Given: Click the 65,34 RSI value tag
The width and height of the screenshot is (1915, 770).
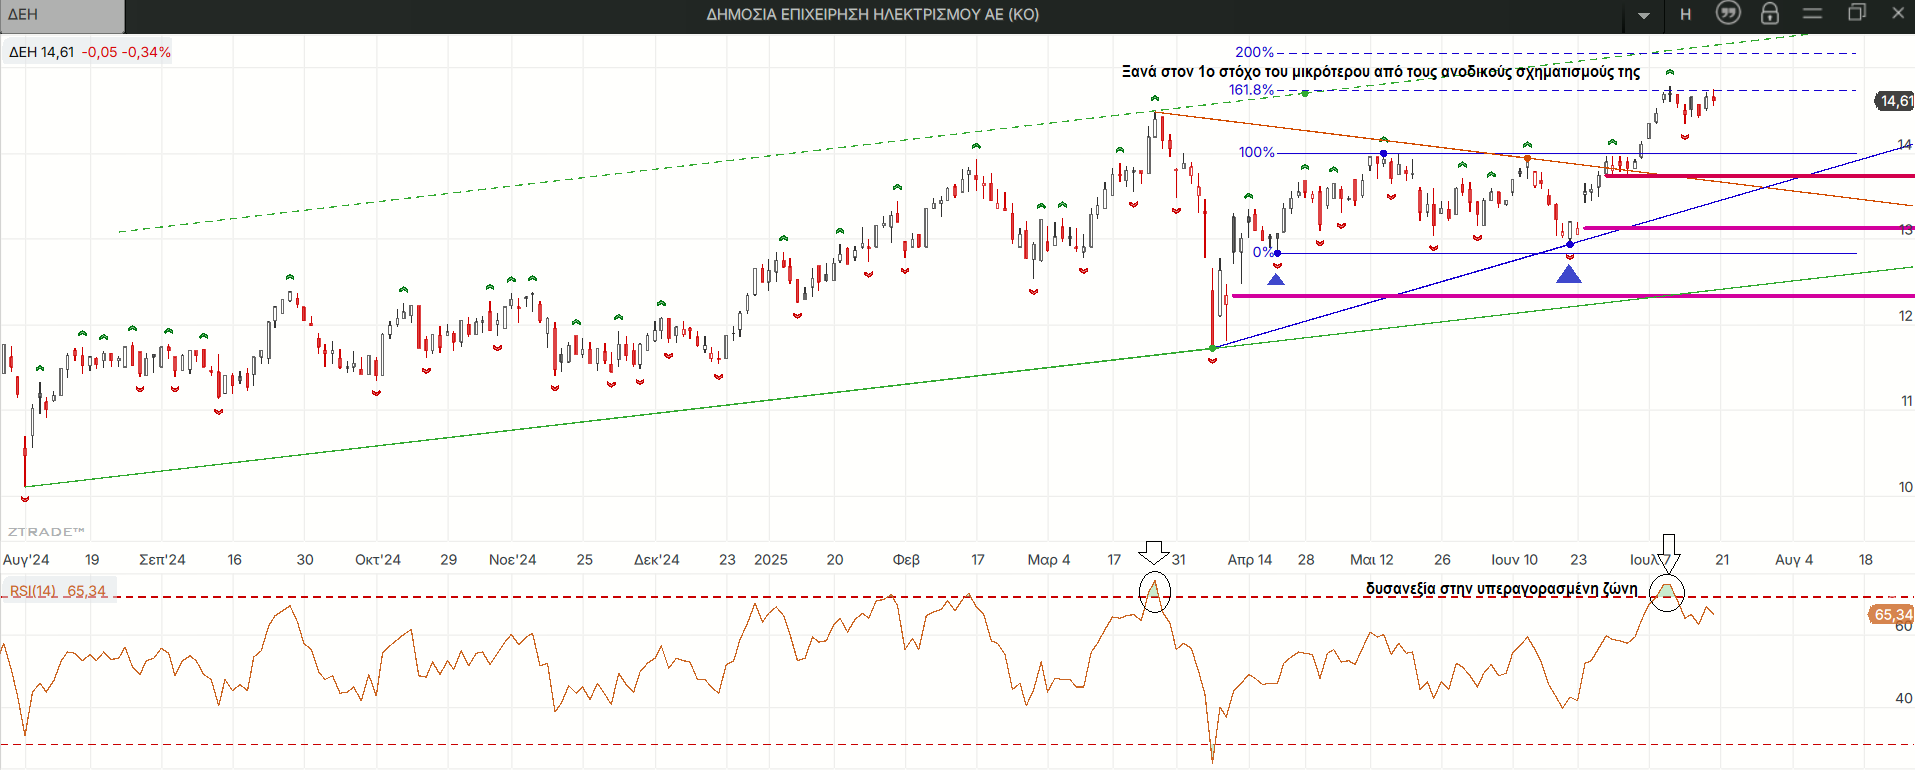Looking at the screenshot, I should pos(1891,614).
